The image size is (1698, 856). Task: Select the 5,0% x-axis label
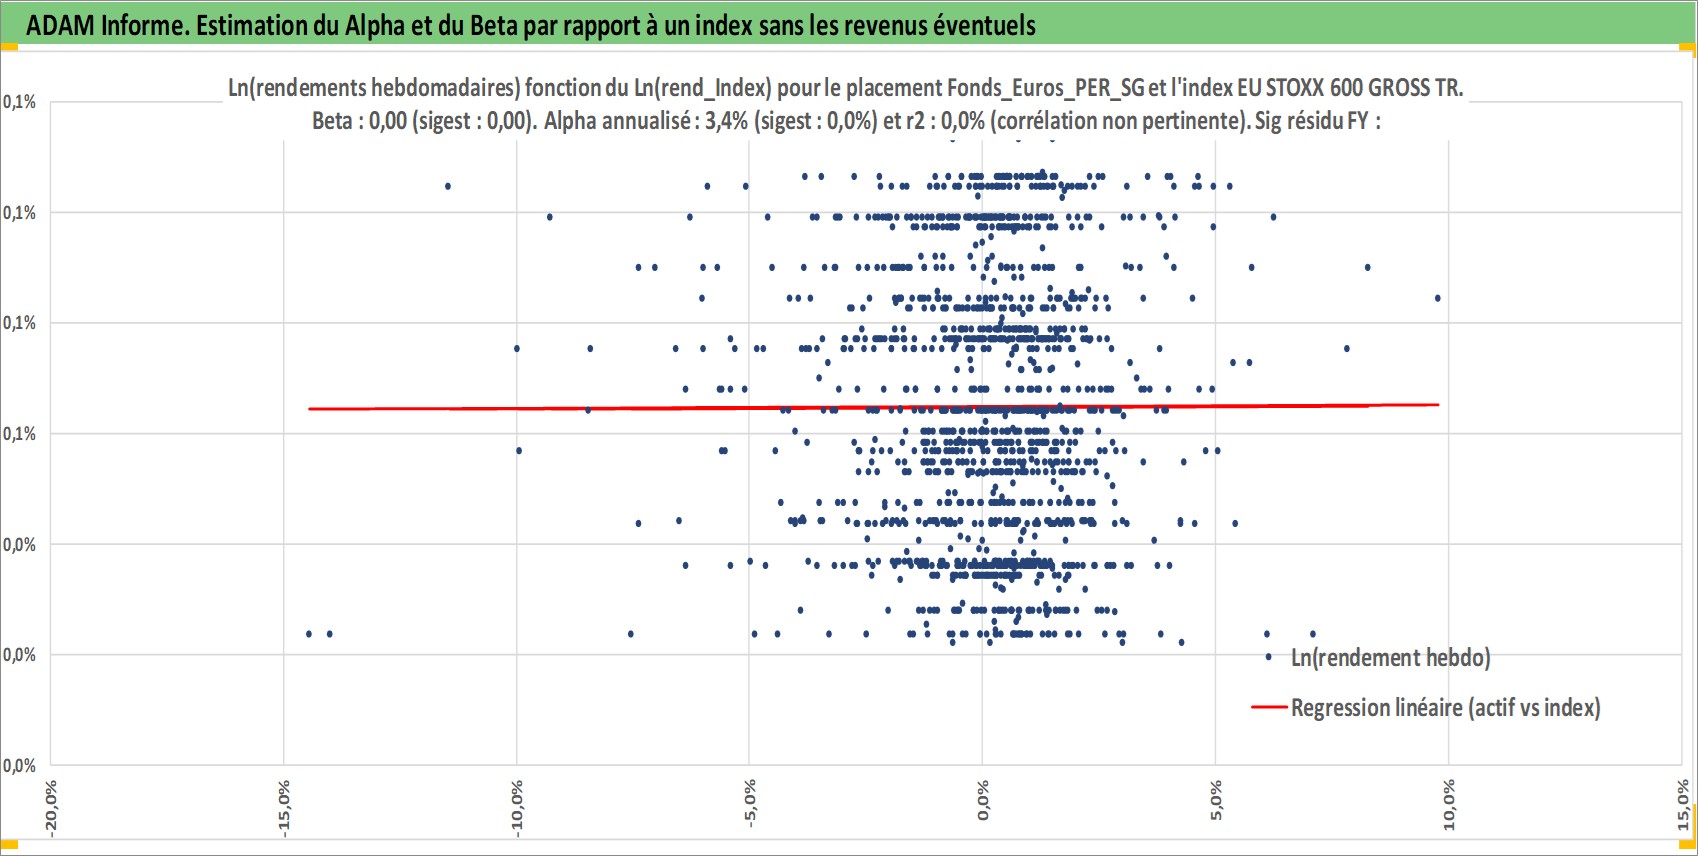point(1216,801)
